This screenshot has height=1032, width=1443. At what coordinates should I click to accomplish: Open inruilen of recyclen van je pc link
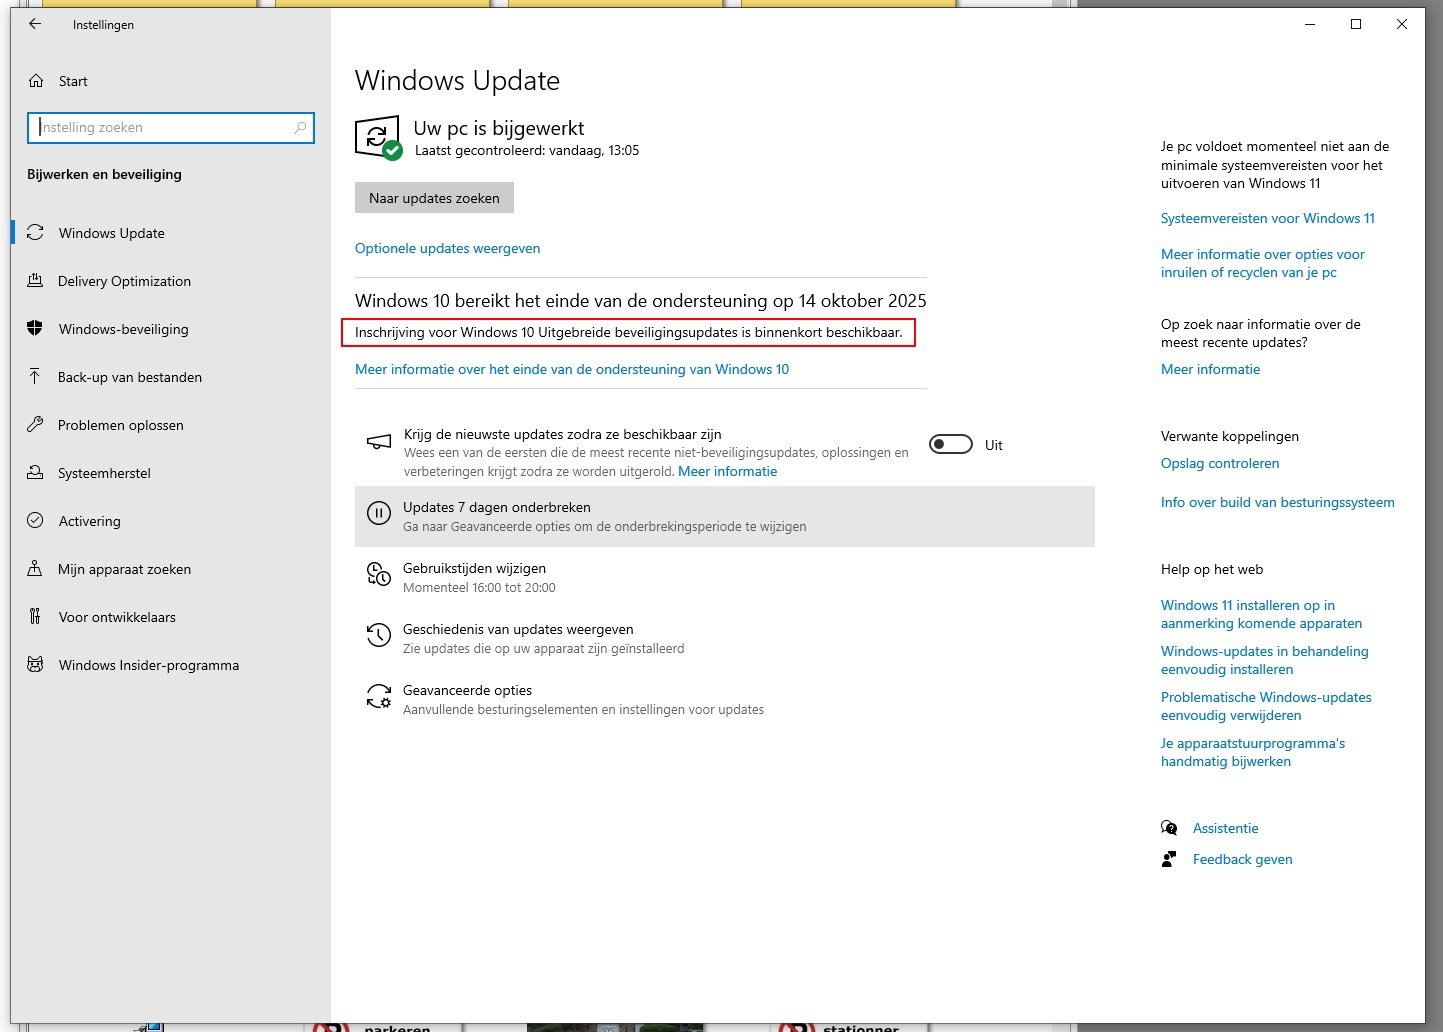coord(1262,263)
